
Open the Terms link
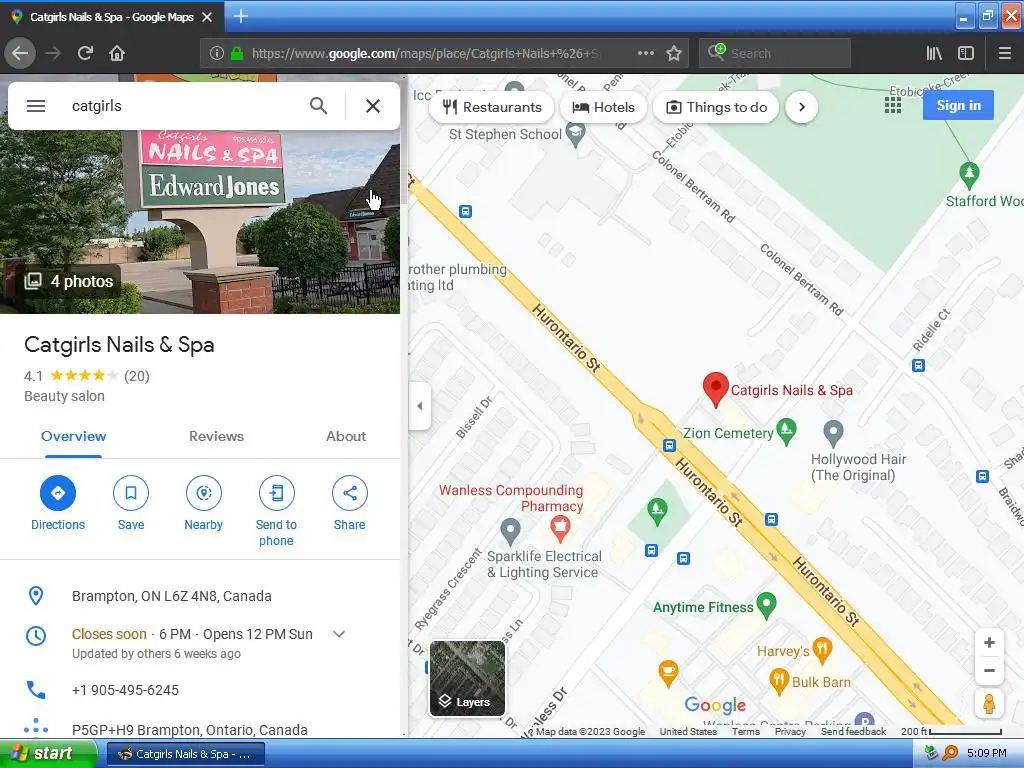click(x=745, y=731)
